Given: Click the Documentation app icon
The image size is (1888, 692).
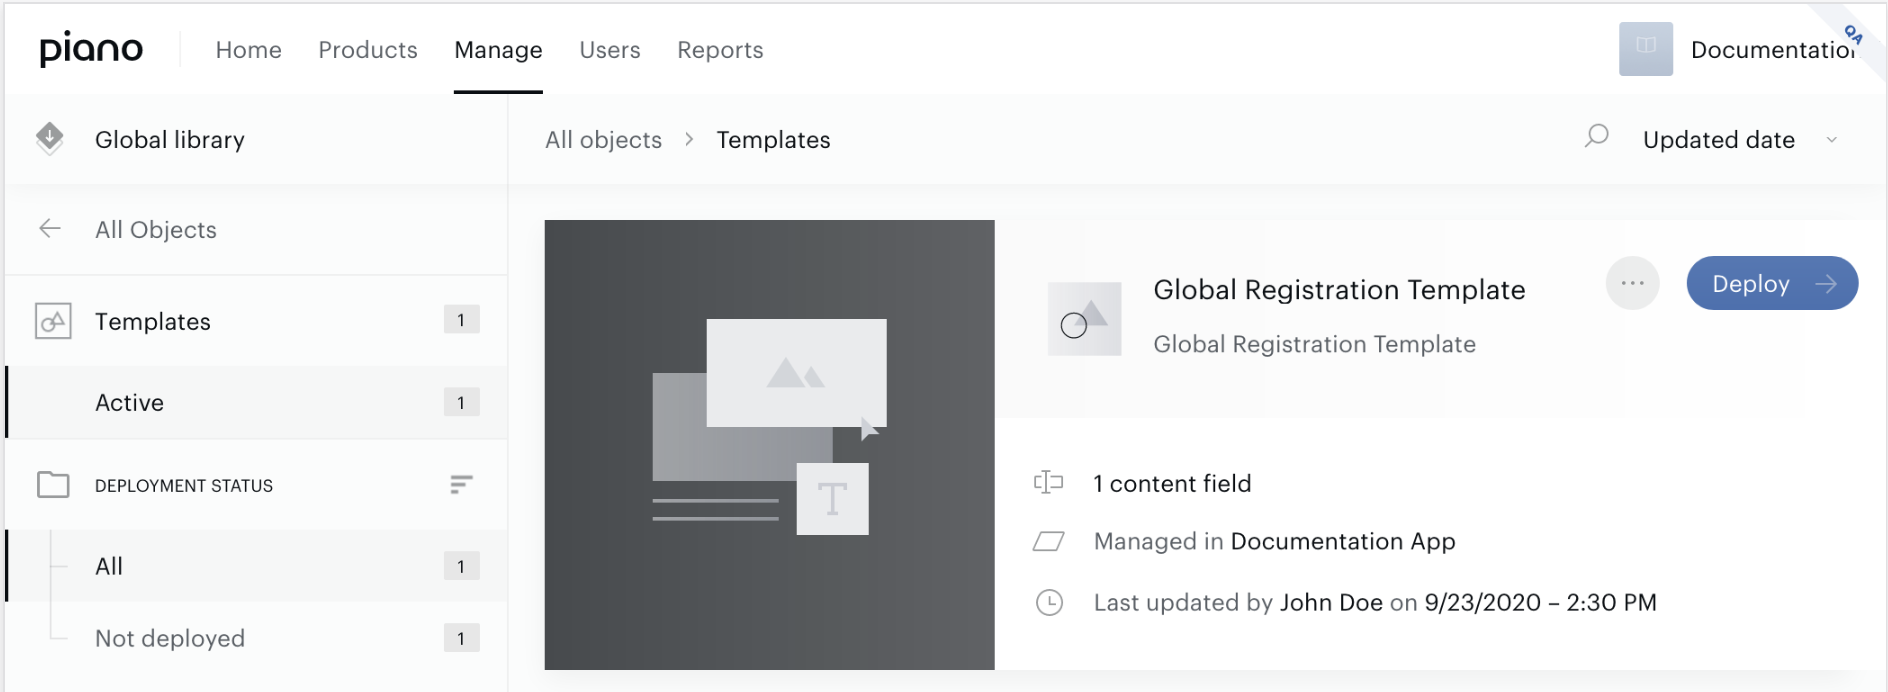Looking at the screenshot, I should (x=1646, y=49).
